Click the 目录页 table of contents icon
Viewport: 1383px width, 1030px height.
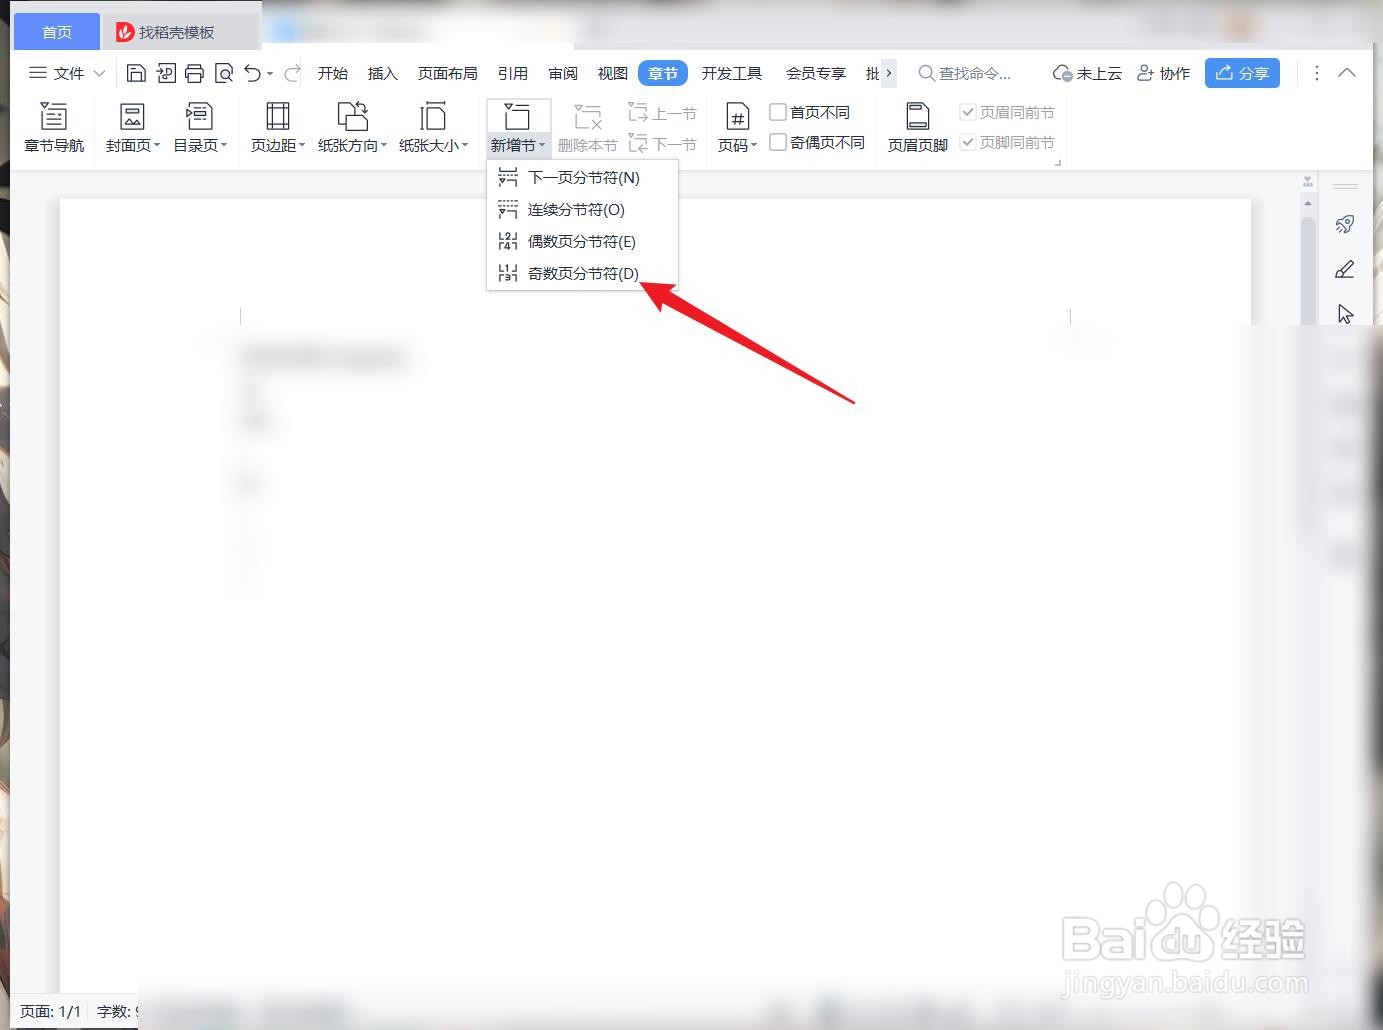pyautogui.click(x=197, y=125)
